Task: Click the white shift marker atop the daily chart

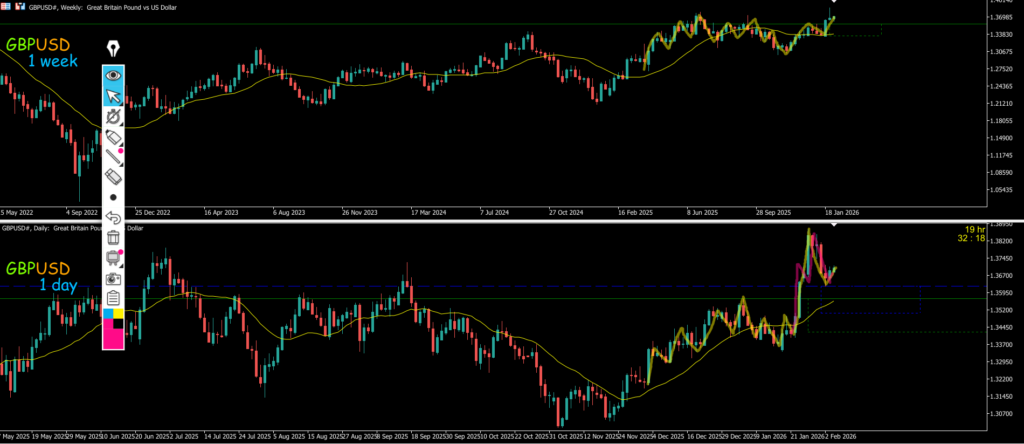Action: pos(834,224)
